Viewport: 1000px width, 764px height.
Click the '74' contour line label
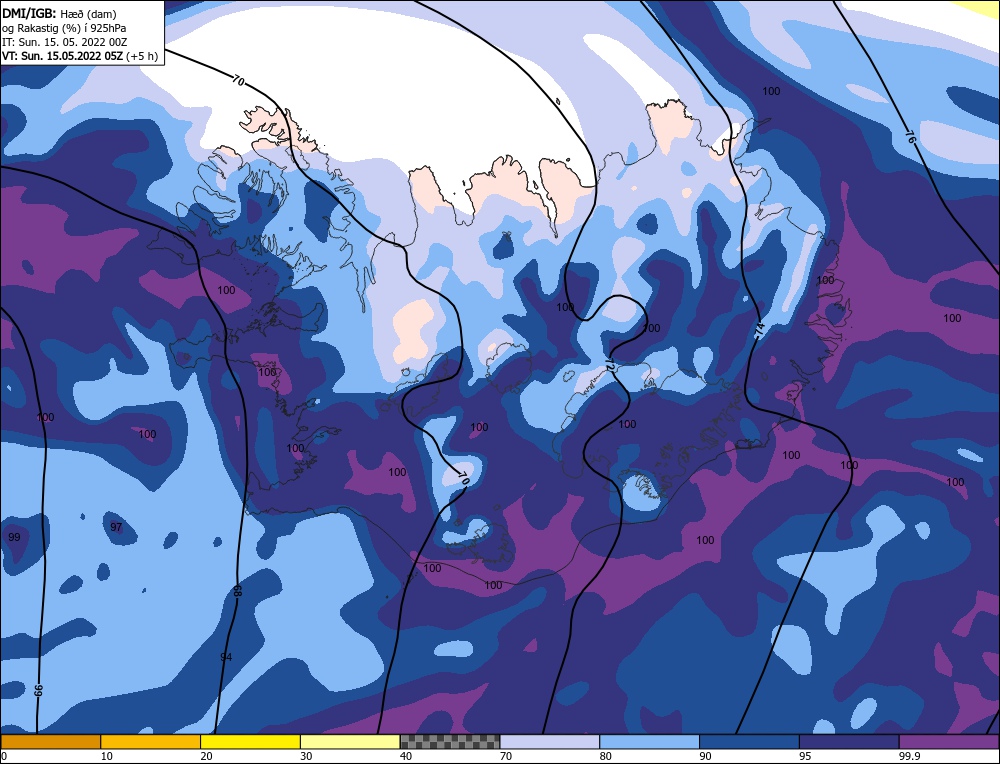pyautogui.click(x=759, y=330)
